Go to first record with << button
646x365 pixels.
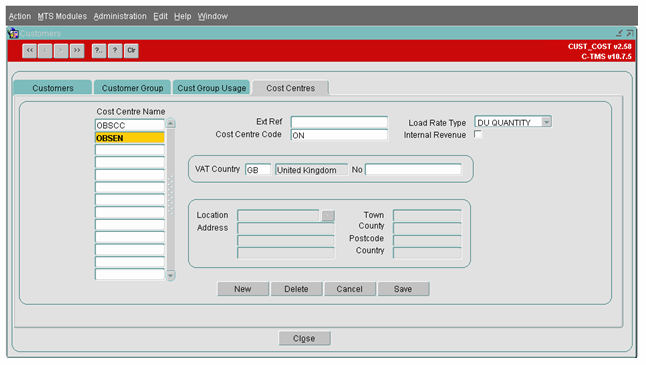tap(29, 51)
